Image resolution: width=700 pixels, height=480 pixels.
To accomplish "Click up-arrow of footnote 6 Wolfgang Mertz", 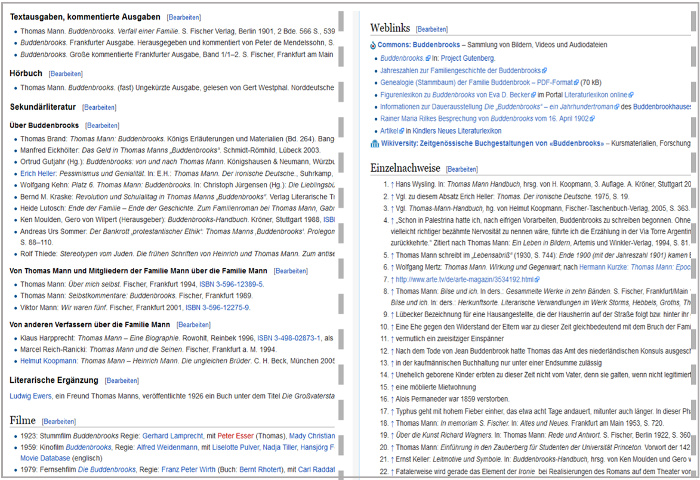I will (x=390, y=269).
